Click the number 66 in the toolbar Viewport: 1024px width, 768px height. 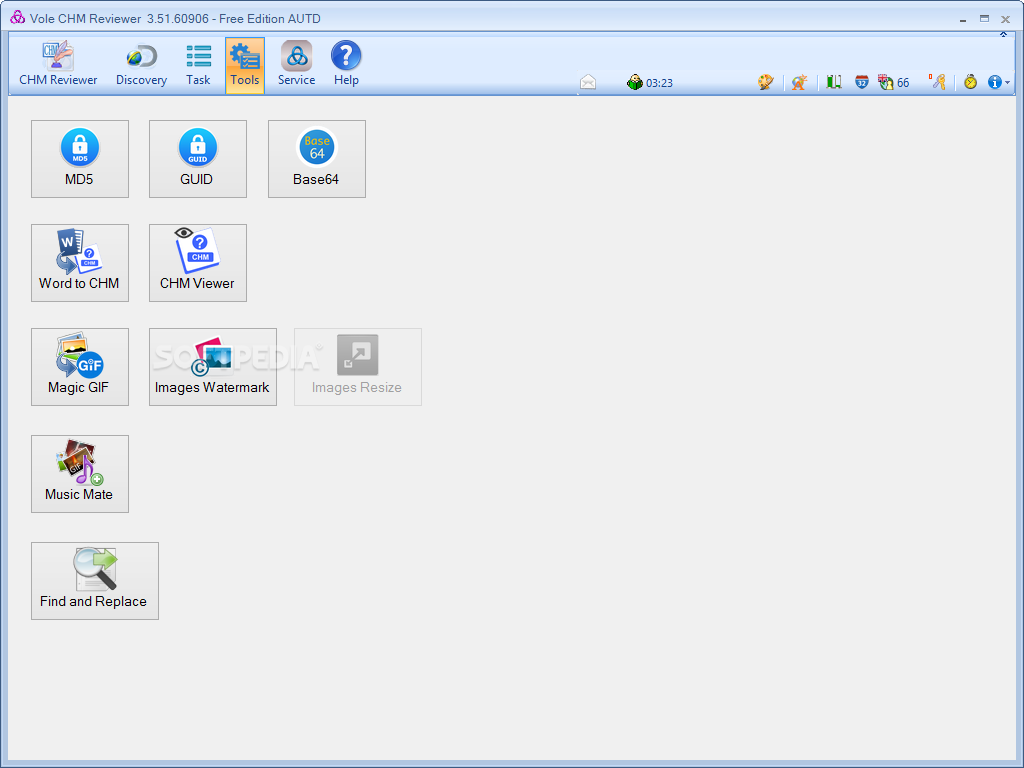pyautogui.click(x=903, y=83)
